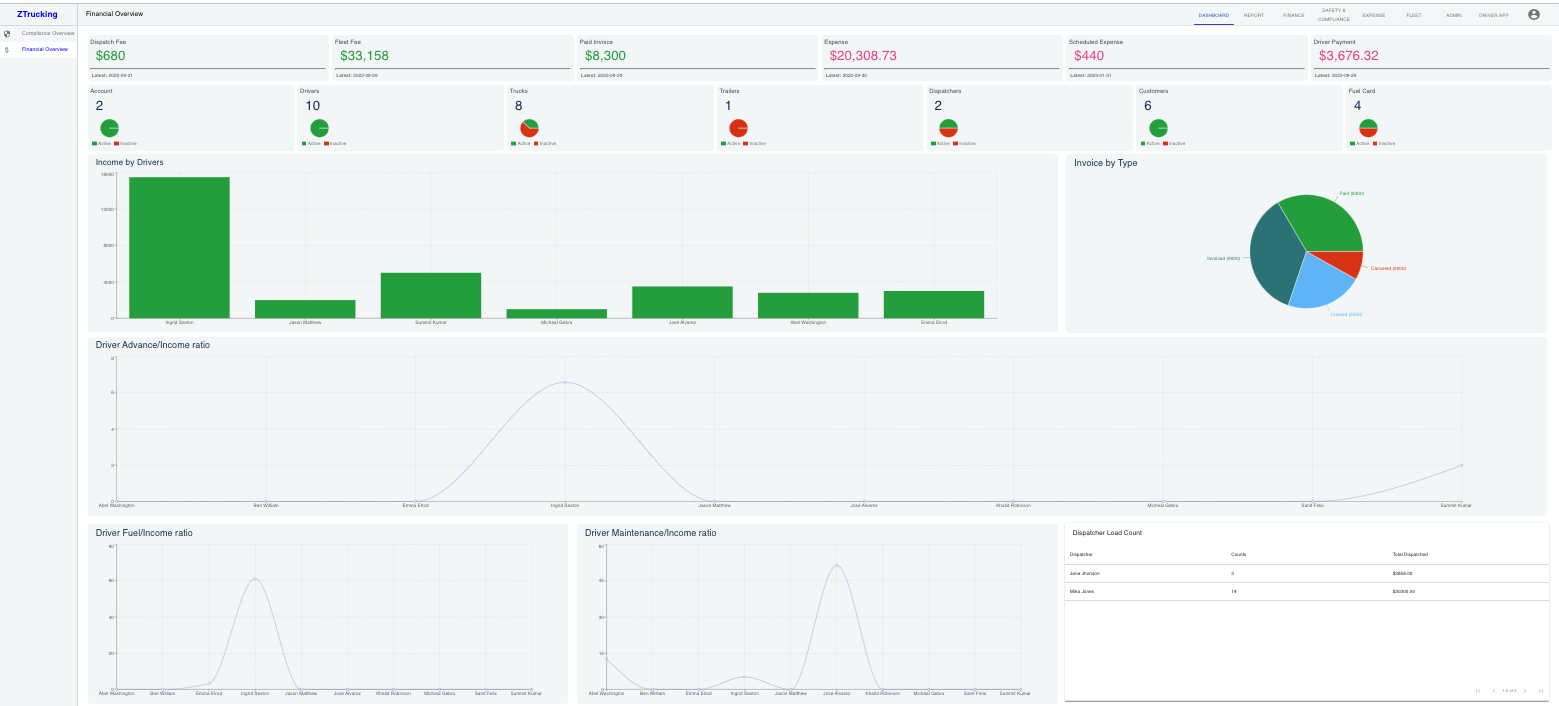Jump to last page of Dispatcher table
The height and width of the screenshot is (706, 1559).
pyautogui.click(x=1540, y=691)
